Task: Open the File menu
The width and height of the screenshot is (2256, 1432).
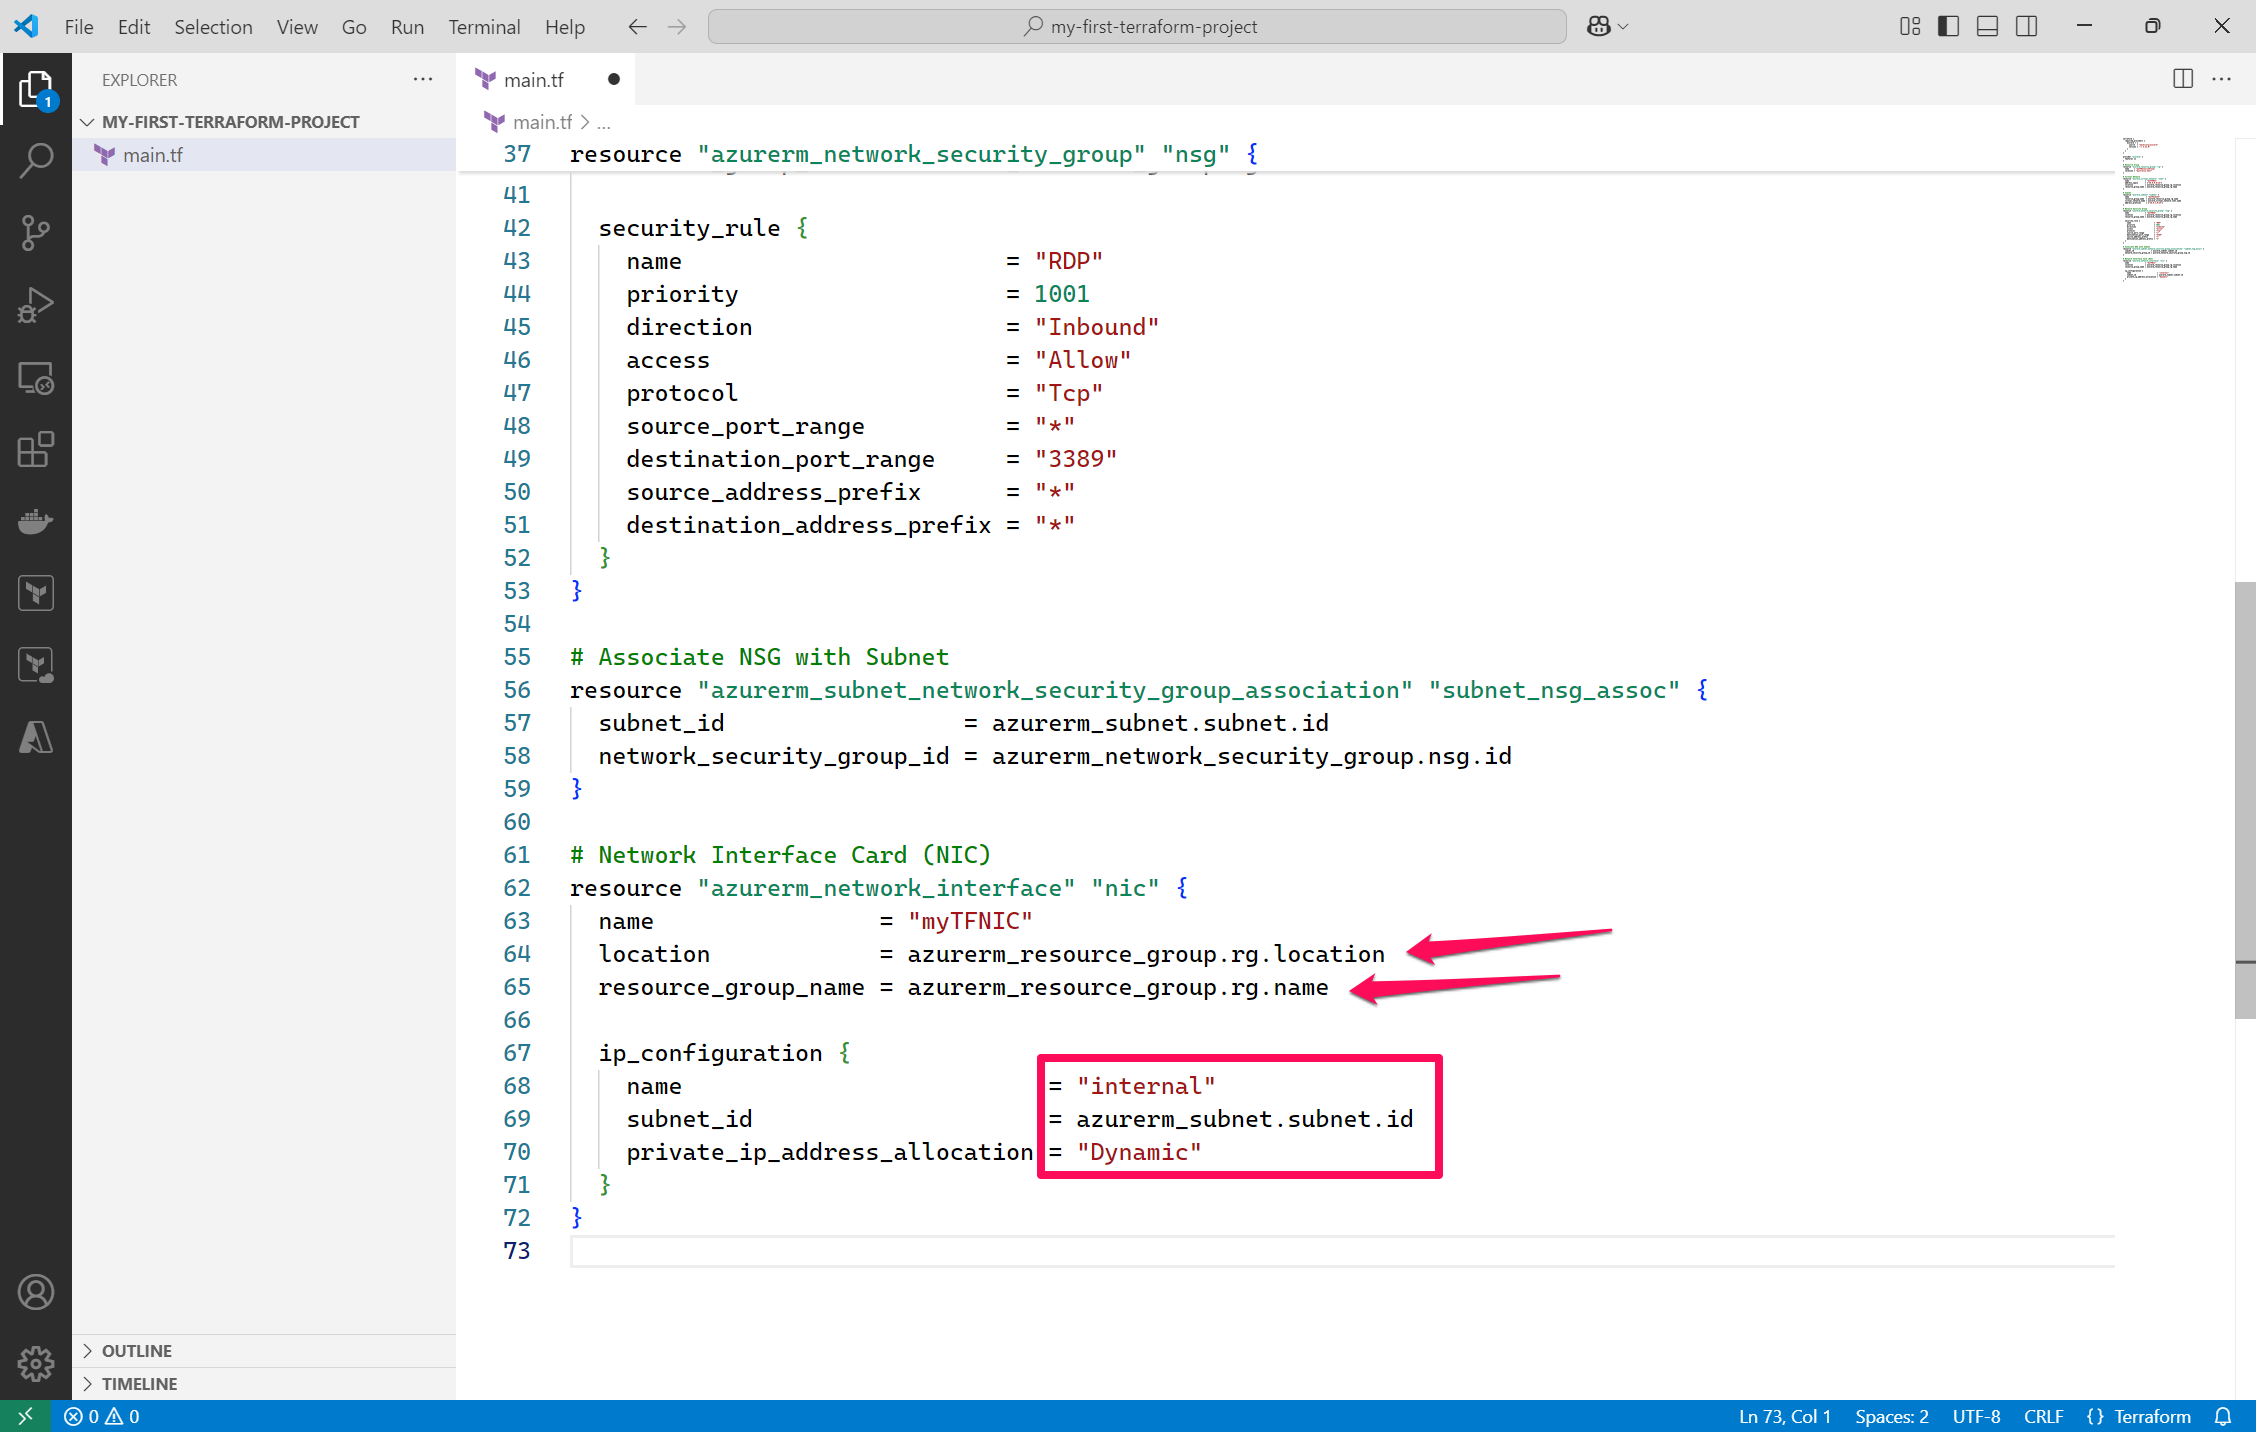Action: pyautogui.click(x=79, y=27)
